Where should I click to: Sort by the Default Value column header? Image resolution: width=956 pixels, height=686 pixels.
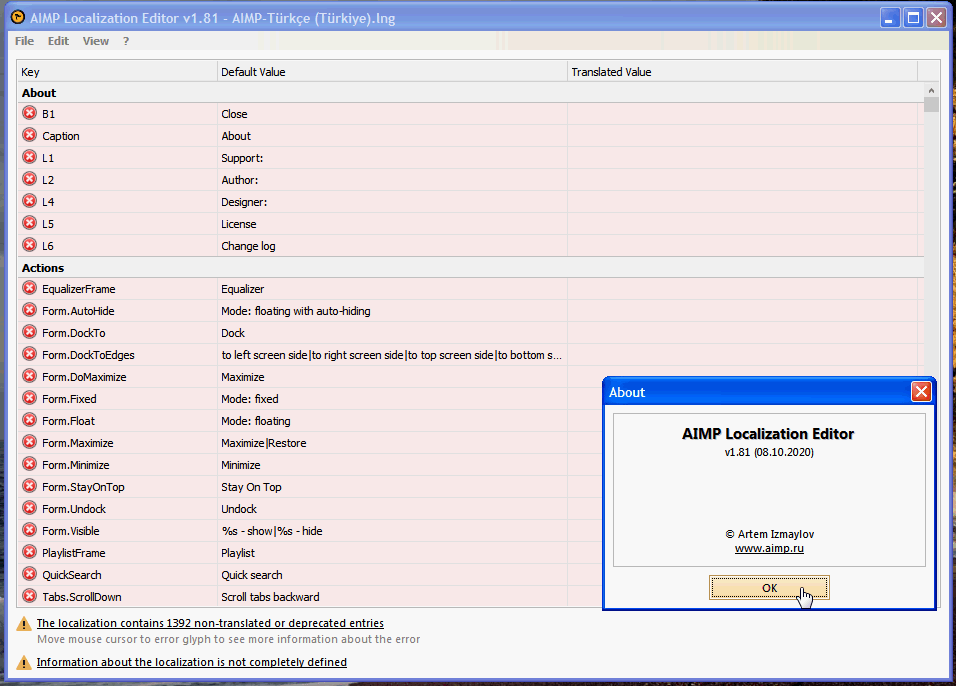[392, 72]
